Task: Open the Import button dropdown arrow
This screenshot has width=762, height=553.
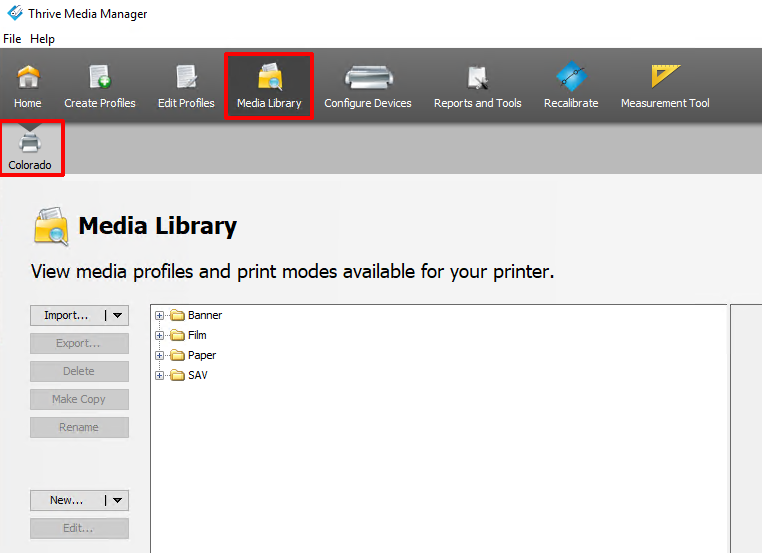Action: coord(118,315)
